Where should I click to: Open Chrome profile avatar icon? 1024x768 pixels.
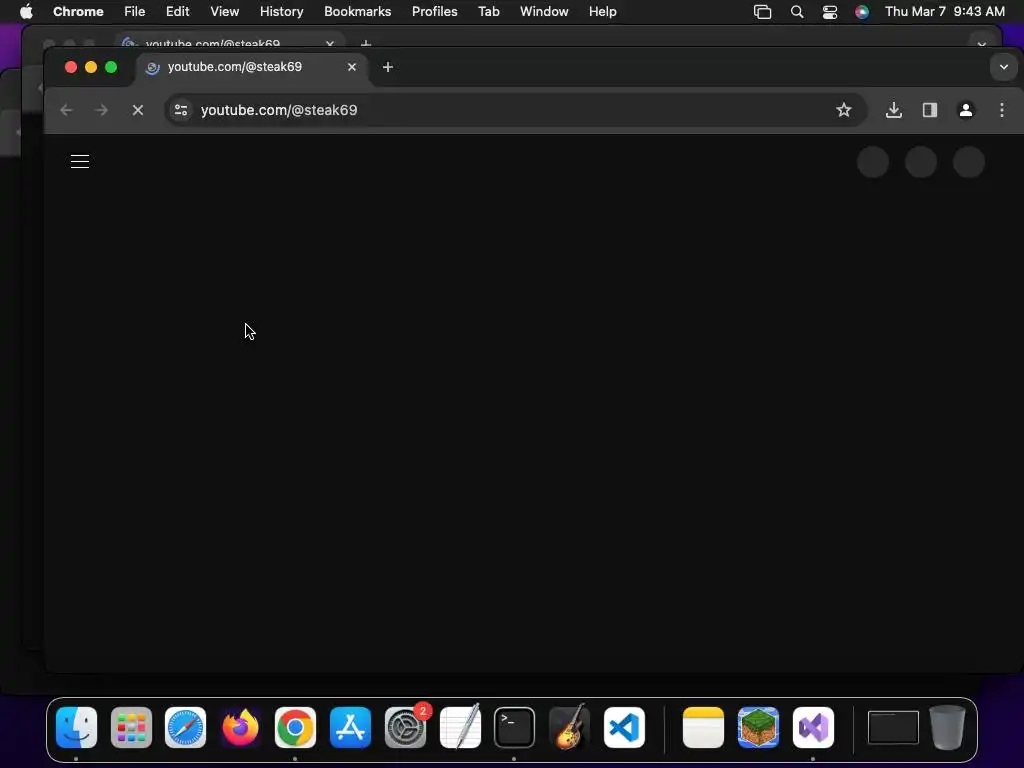click(x=966, y=110)
